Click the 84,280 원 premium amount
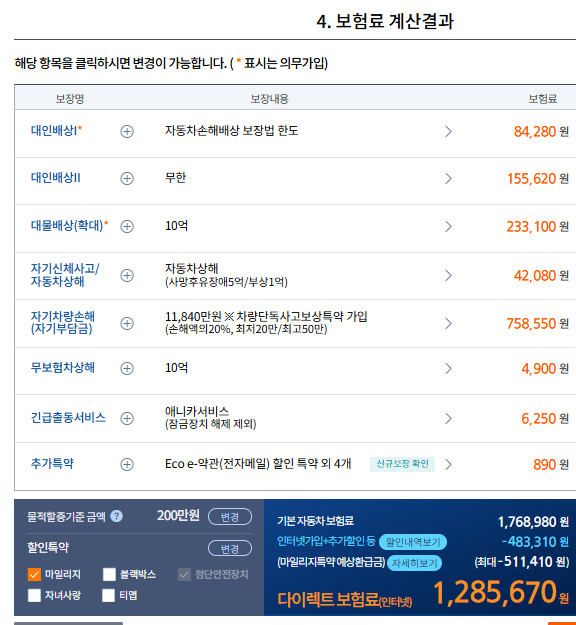 541,132
